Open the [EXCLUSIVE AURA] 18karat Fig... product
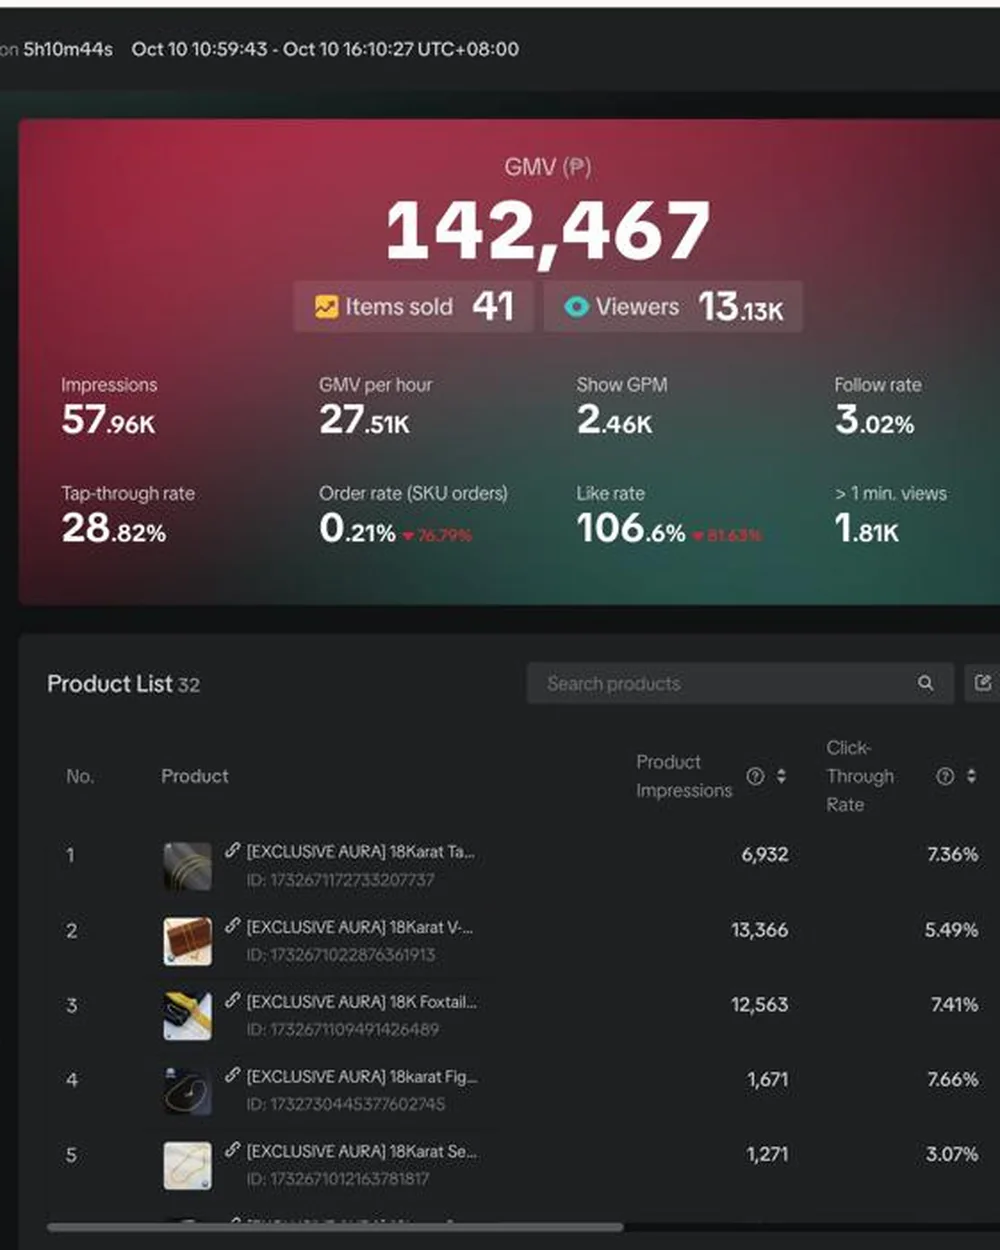Image resolution: width=1000 pixels, height=1250 pixels. click(x=362, y=1077)
